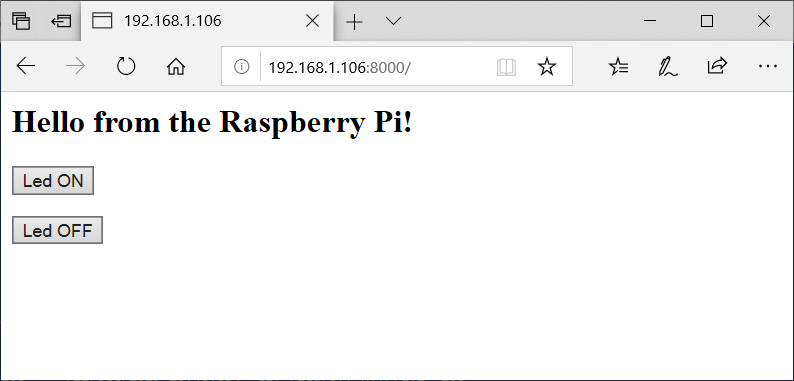Toggle reading view
This screenshot has width=794, height=381.
506,67
